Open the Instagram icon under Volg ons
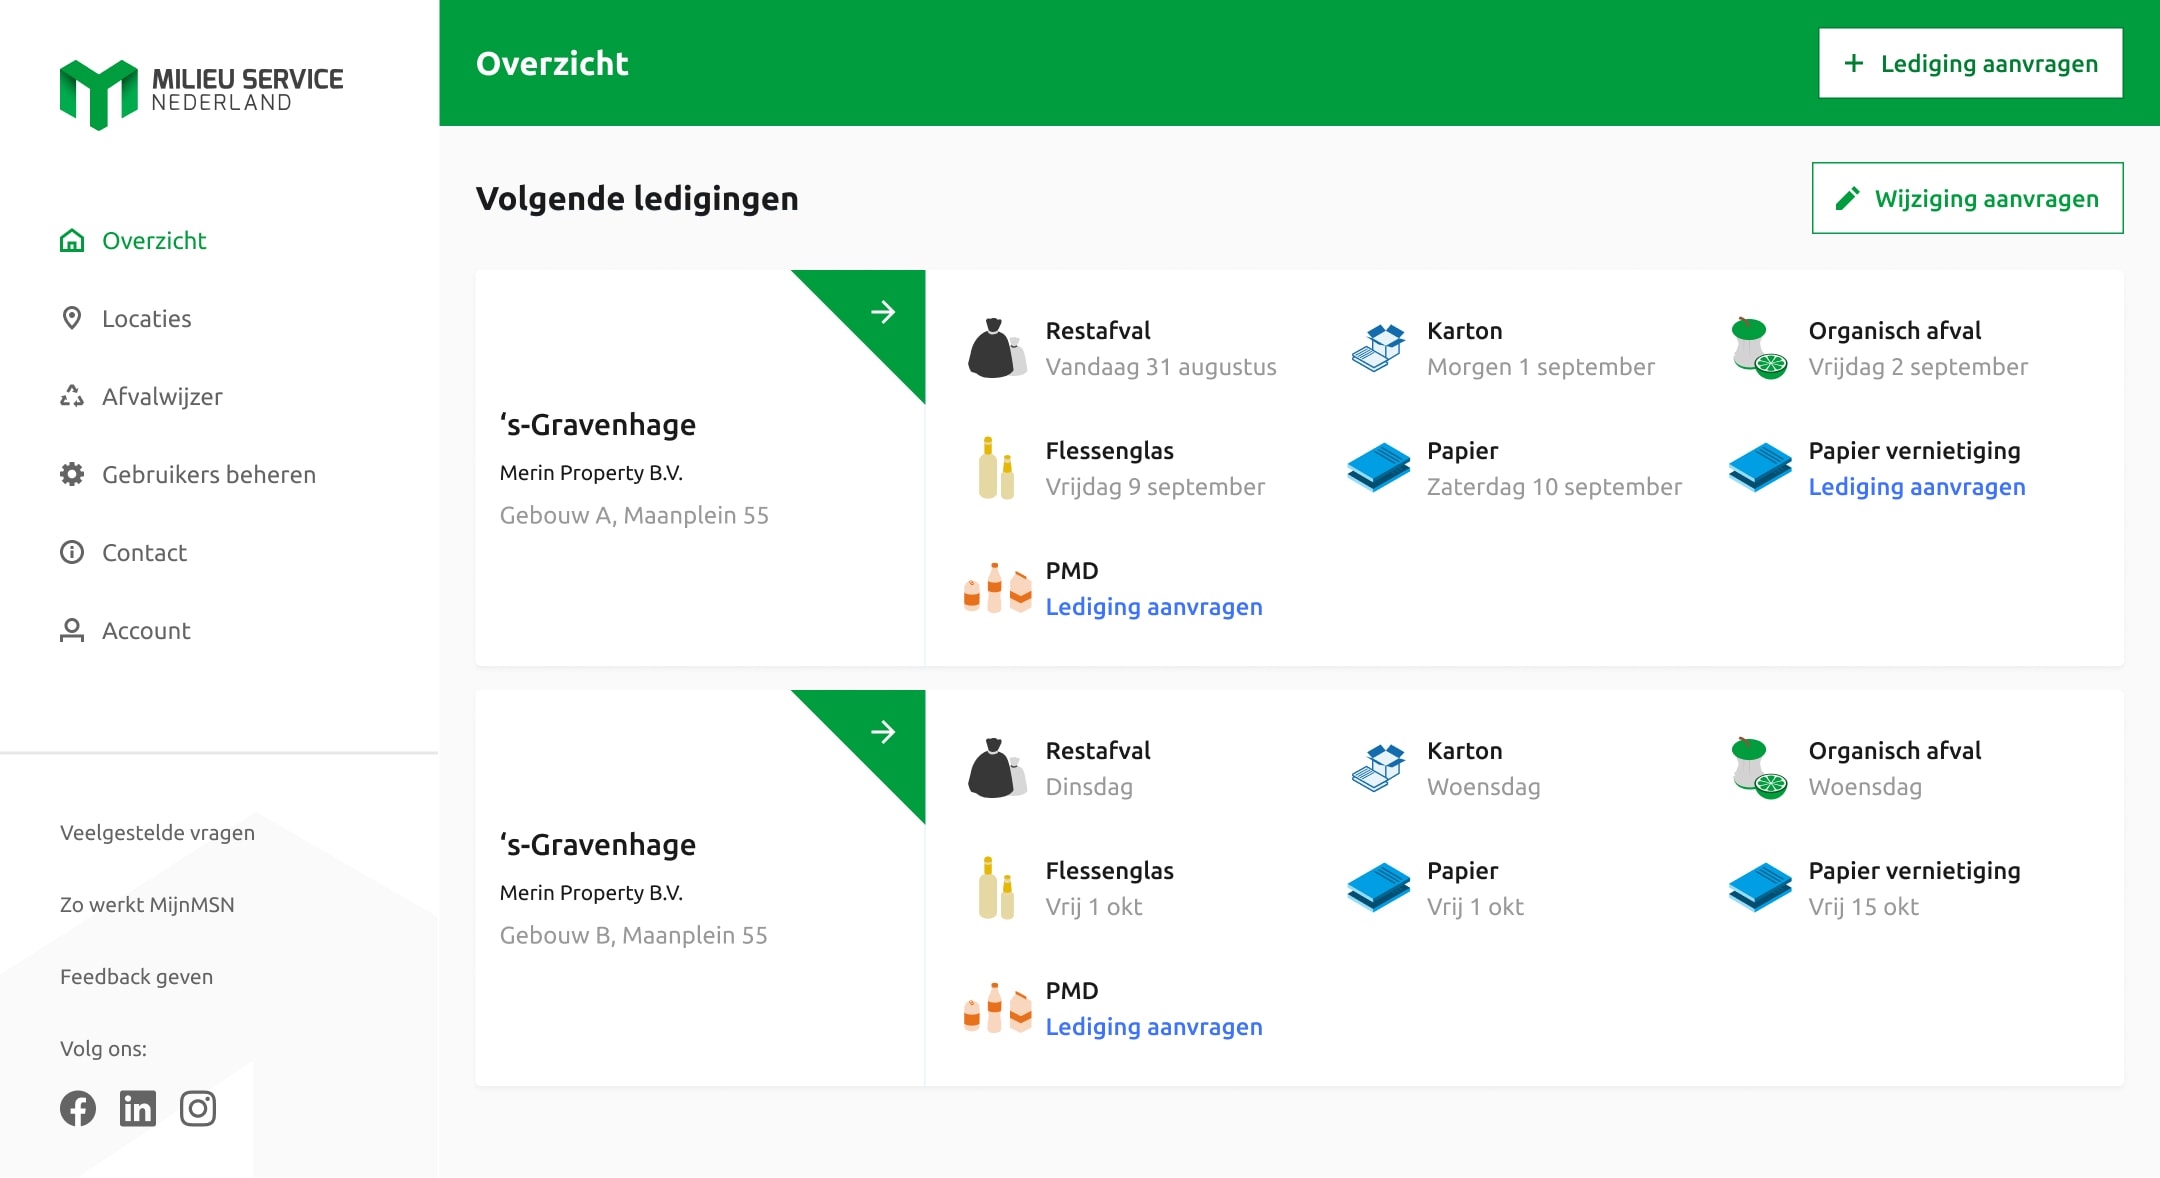The width and height of the screenshot is (2160, 1178). (x=198, y=1108)
